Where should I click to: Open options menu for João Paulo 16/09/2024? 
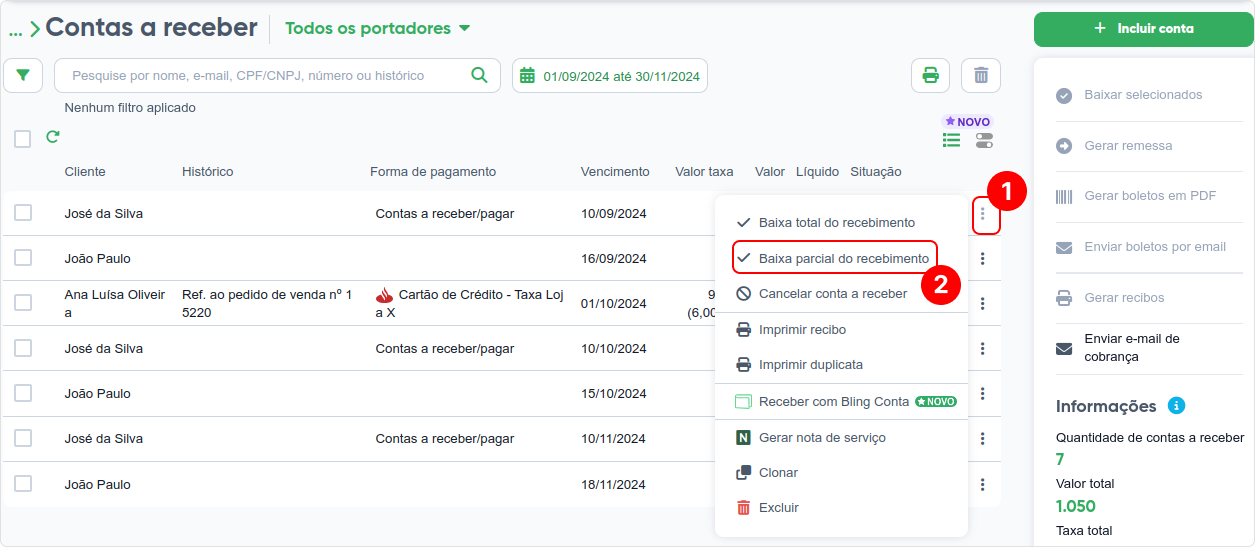(983, 259)
